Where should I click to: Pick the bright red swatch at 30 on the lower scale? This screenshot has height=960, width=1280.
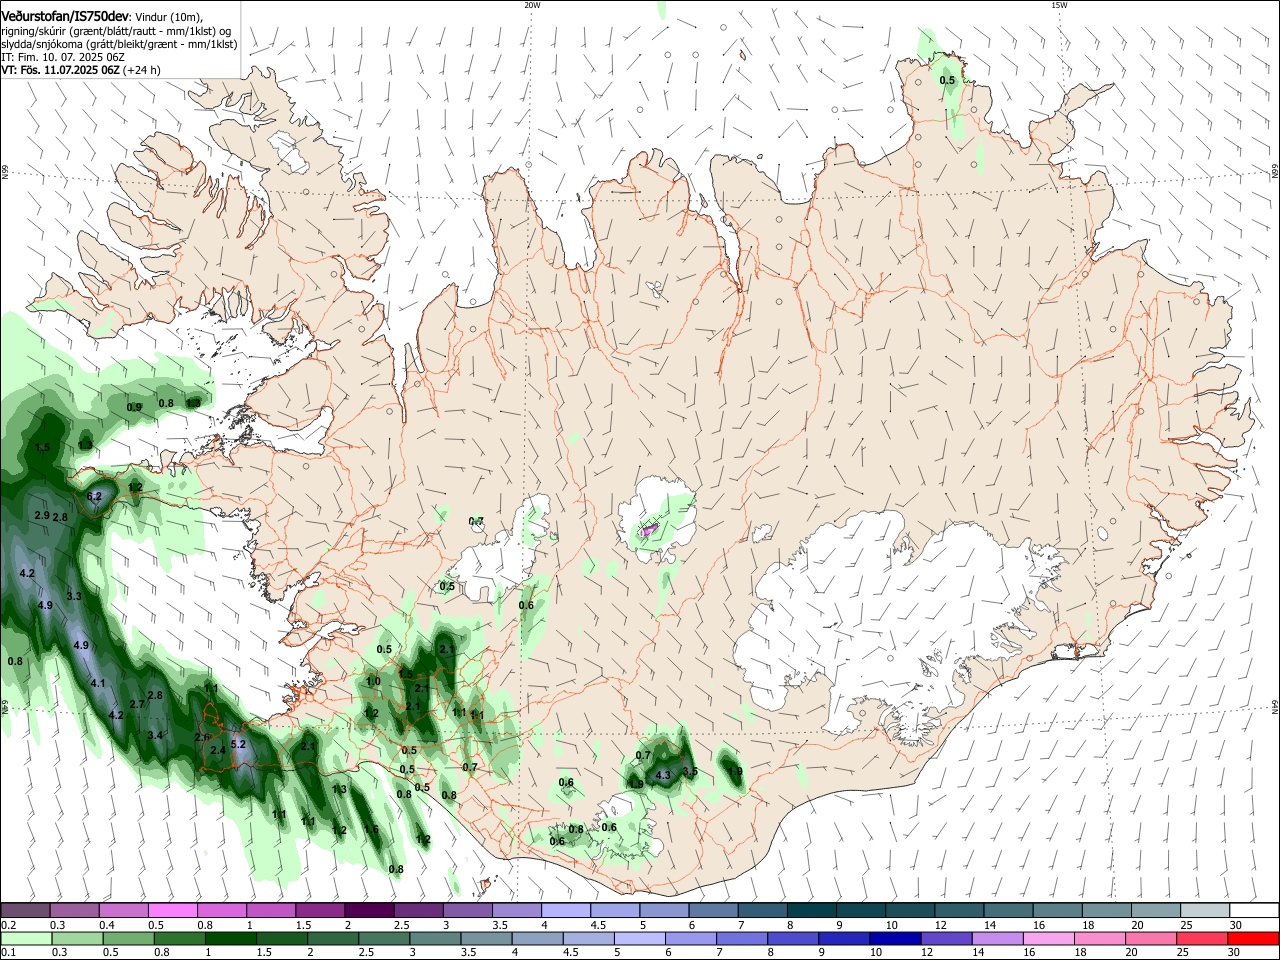tap(1254, 938)
